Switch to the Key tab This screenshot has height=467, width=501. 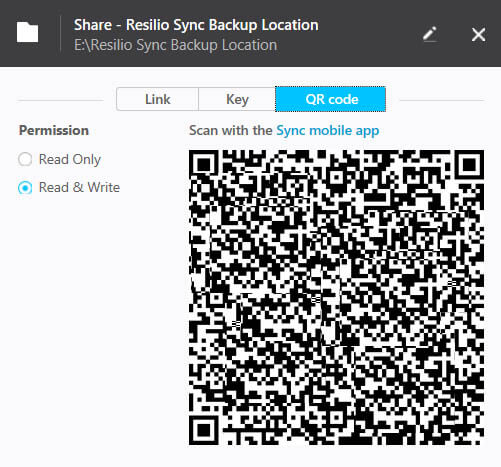click(x=237, y=99)
